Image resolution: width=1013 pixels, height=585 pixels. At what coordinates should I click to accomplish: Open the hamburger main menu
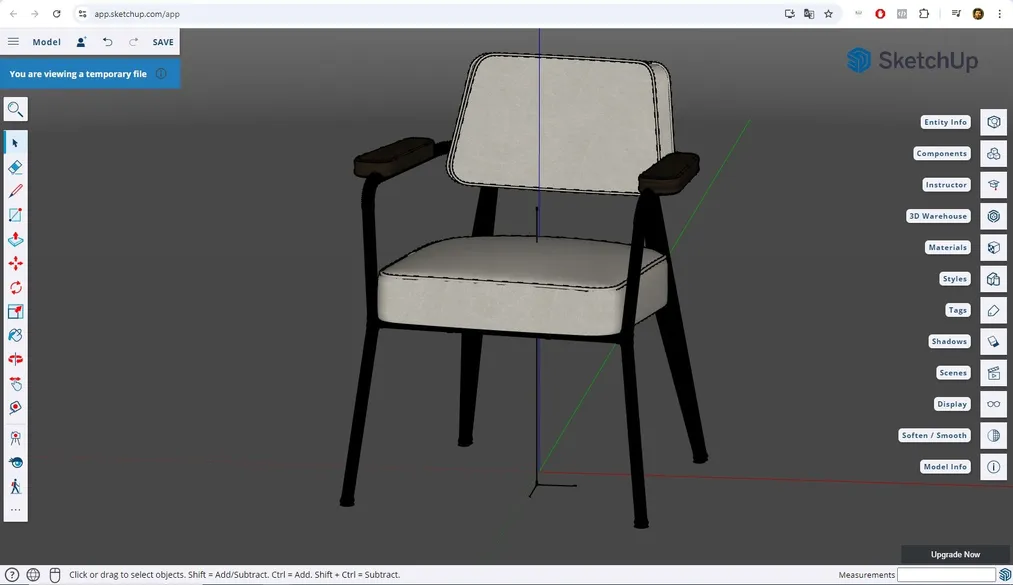pos(13,42)
